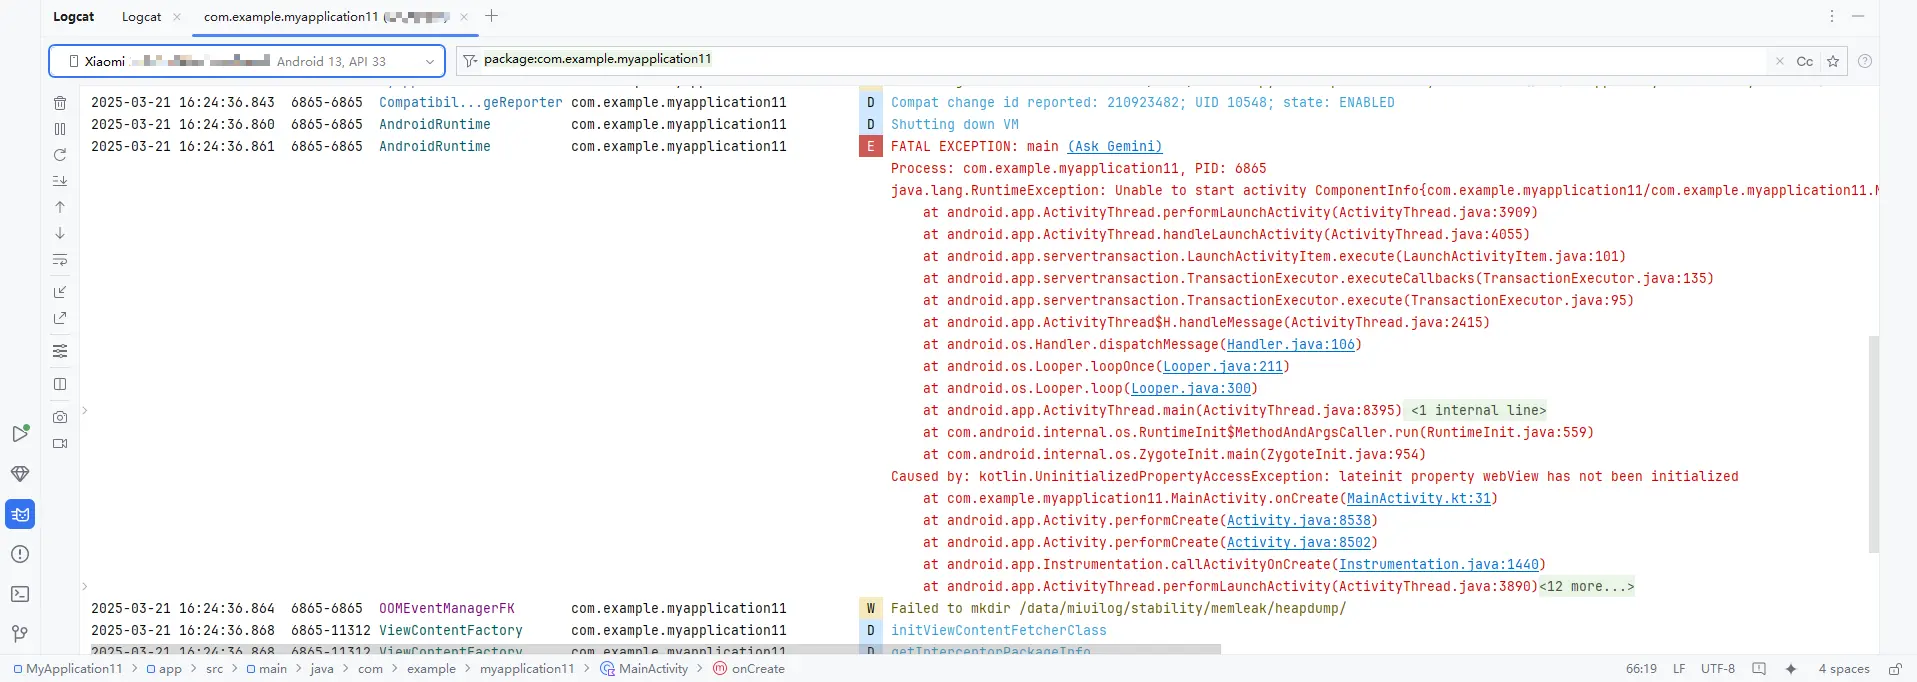Toggle match case Cc in filter

point(1804,61)
